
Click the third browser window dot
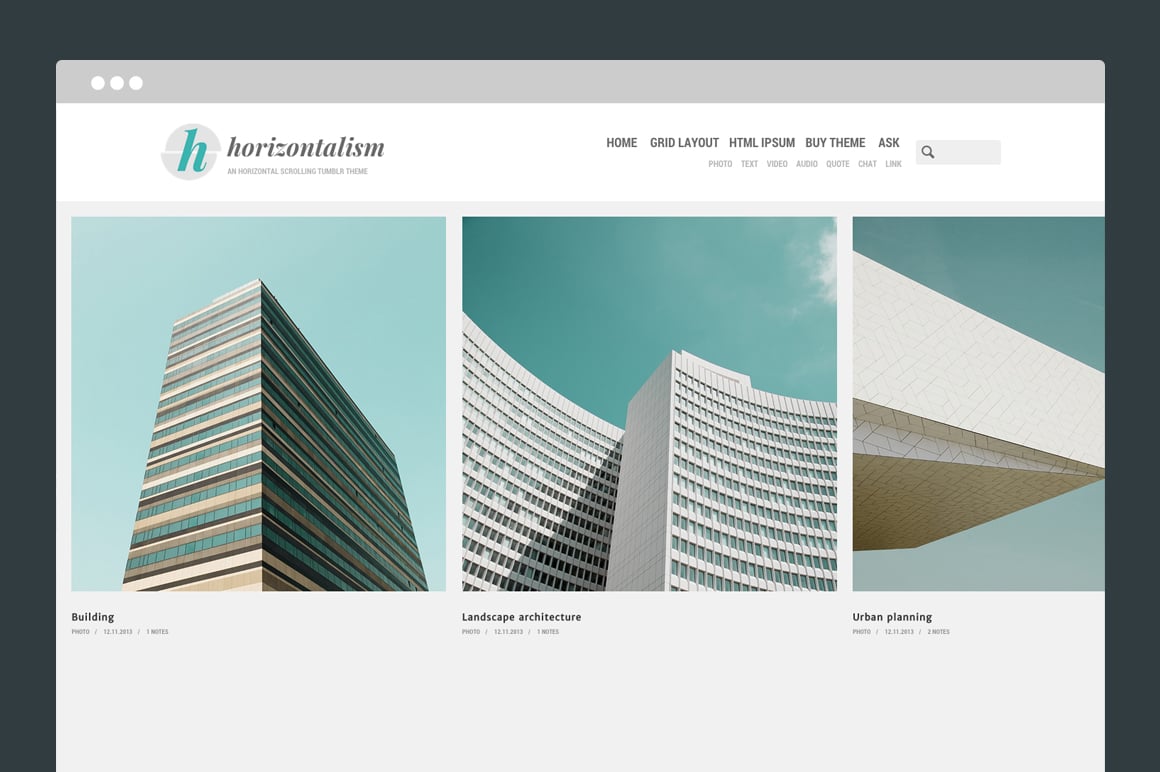[x=136, y=83]
